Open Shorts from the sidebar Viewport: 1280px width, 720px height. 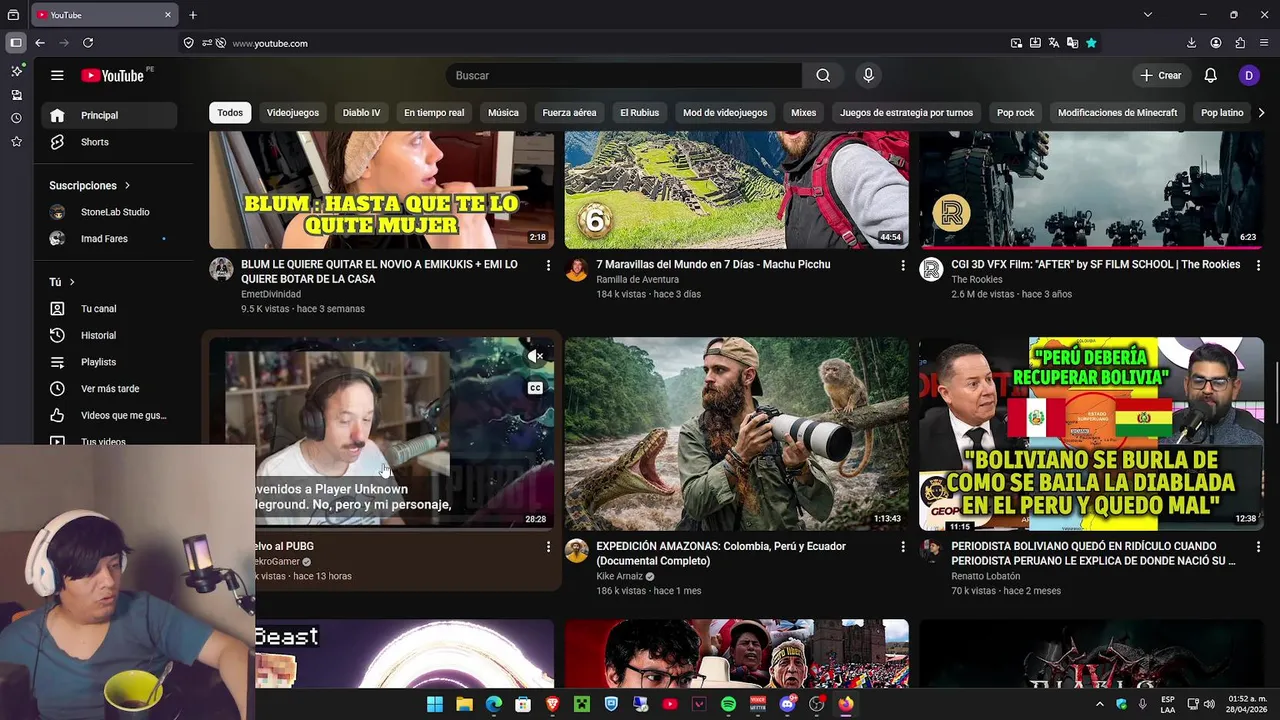pos(109,142)
